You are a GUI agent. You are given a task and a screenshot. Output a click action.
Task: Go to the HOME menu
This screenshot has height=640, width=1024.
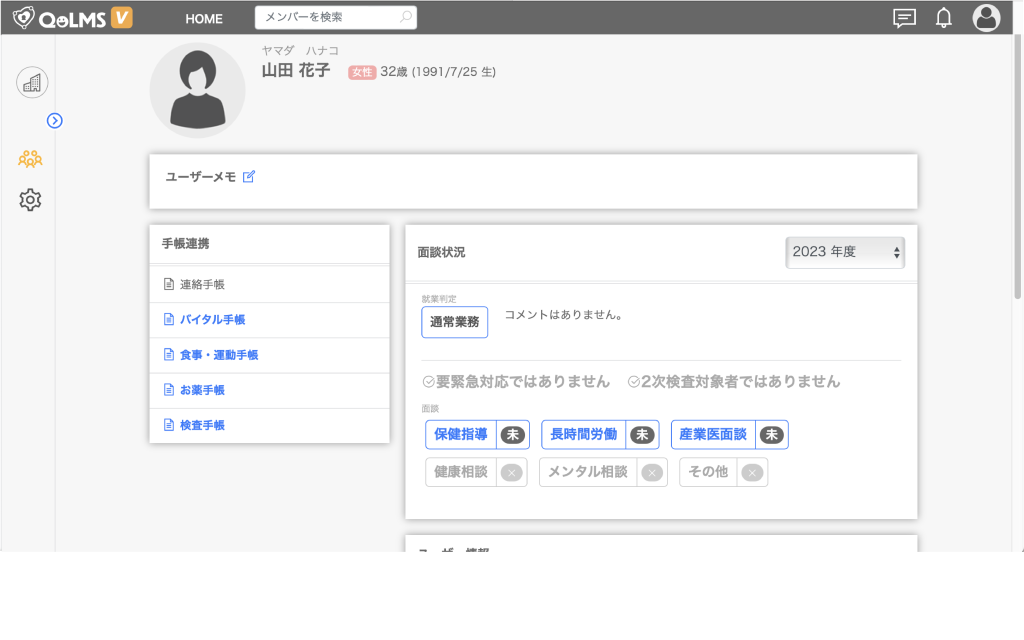tap(204, 18)
